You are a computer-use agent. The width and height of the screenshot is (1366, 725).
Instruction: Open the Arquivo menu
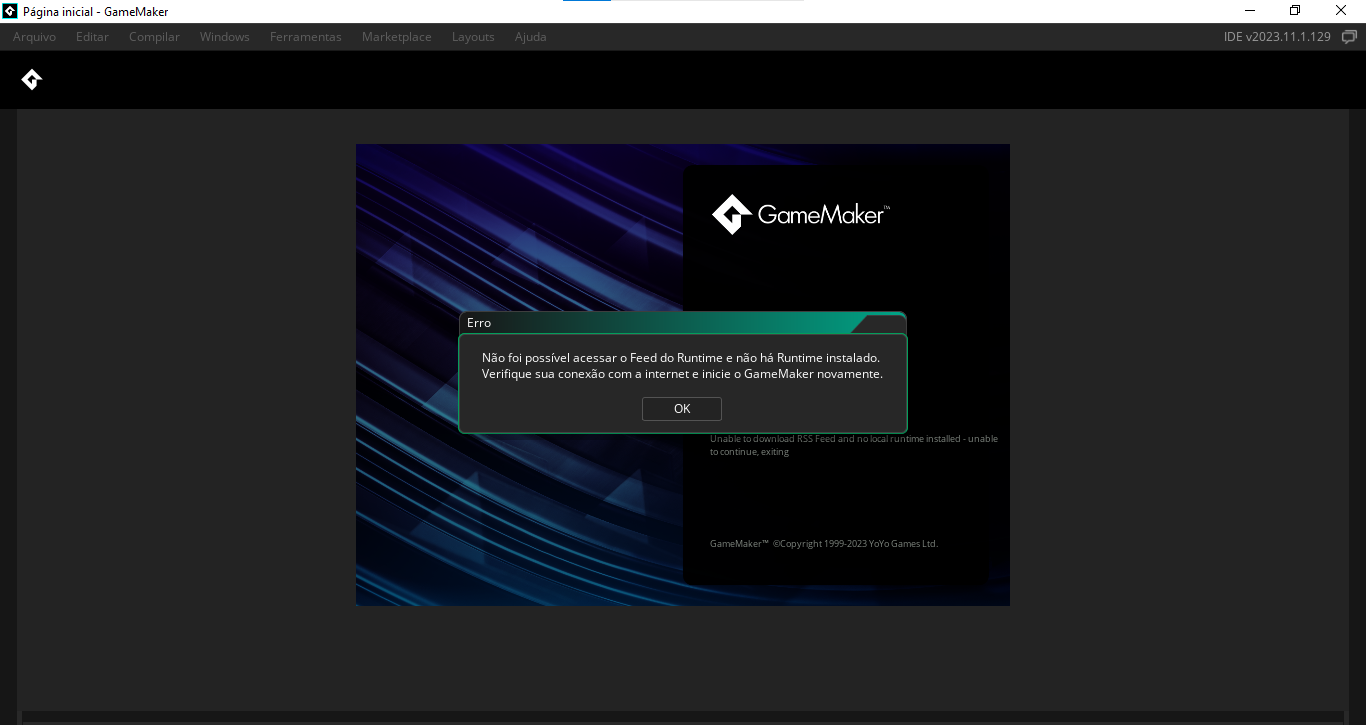pyautogui.click(x=35, y=37)
